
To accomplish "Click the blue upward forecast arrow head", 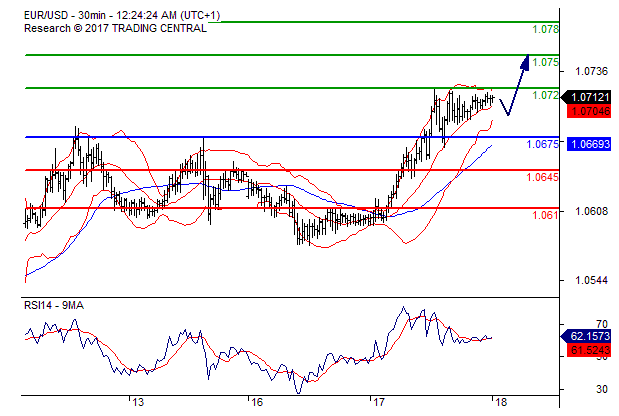I will 525,62.
